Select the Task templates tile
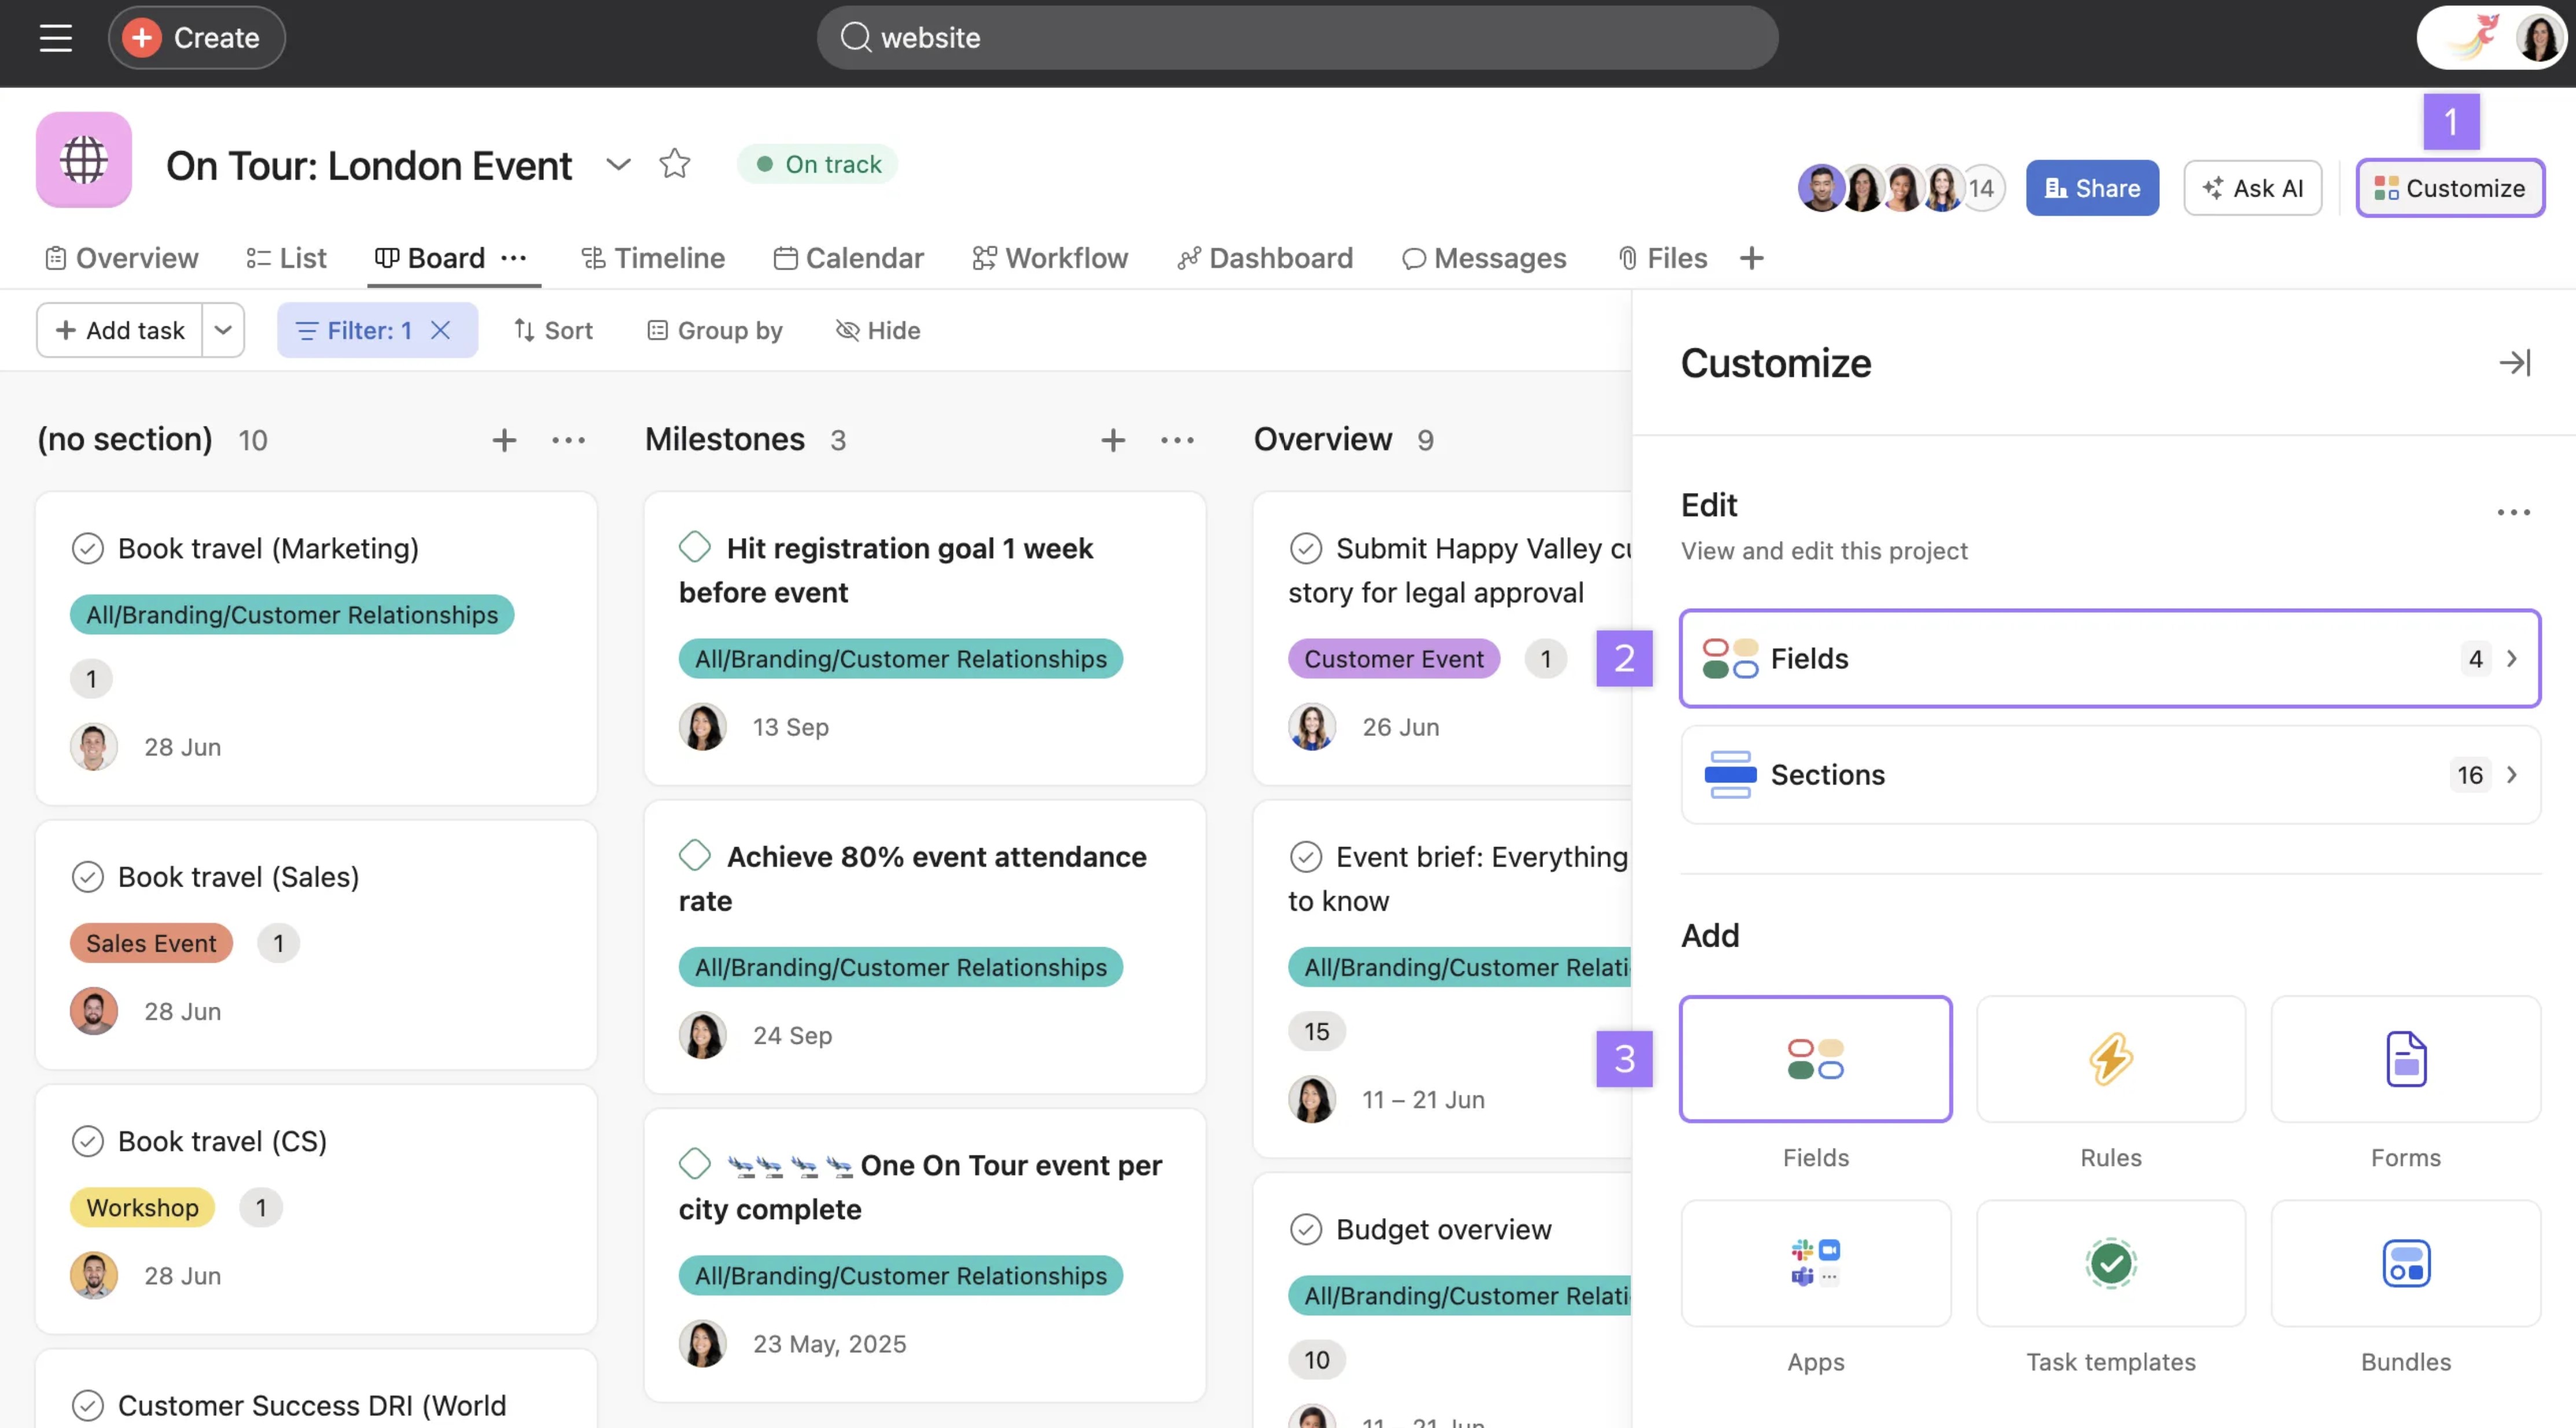 [x=2110, y=1264]
